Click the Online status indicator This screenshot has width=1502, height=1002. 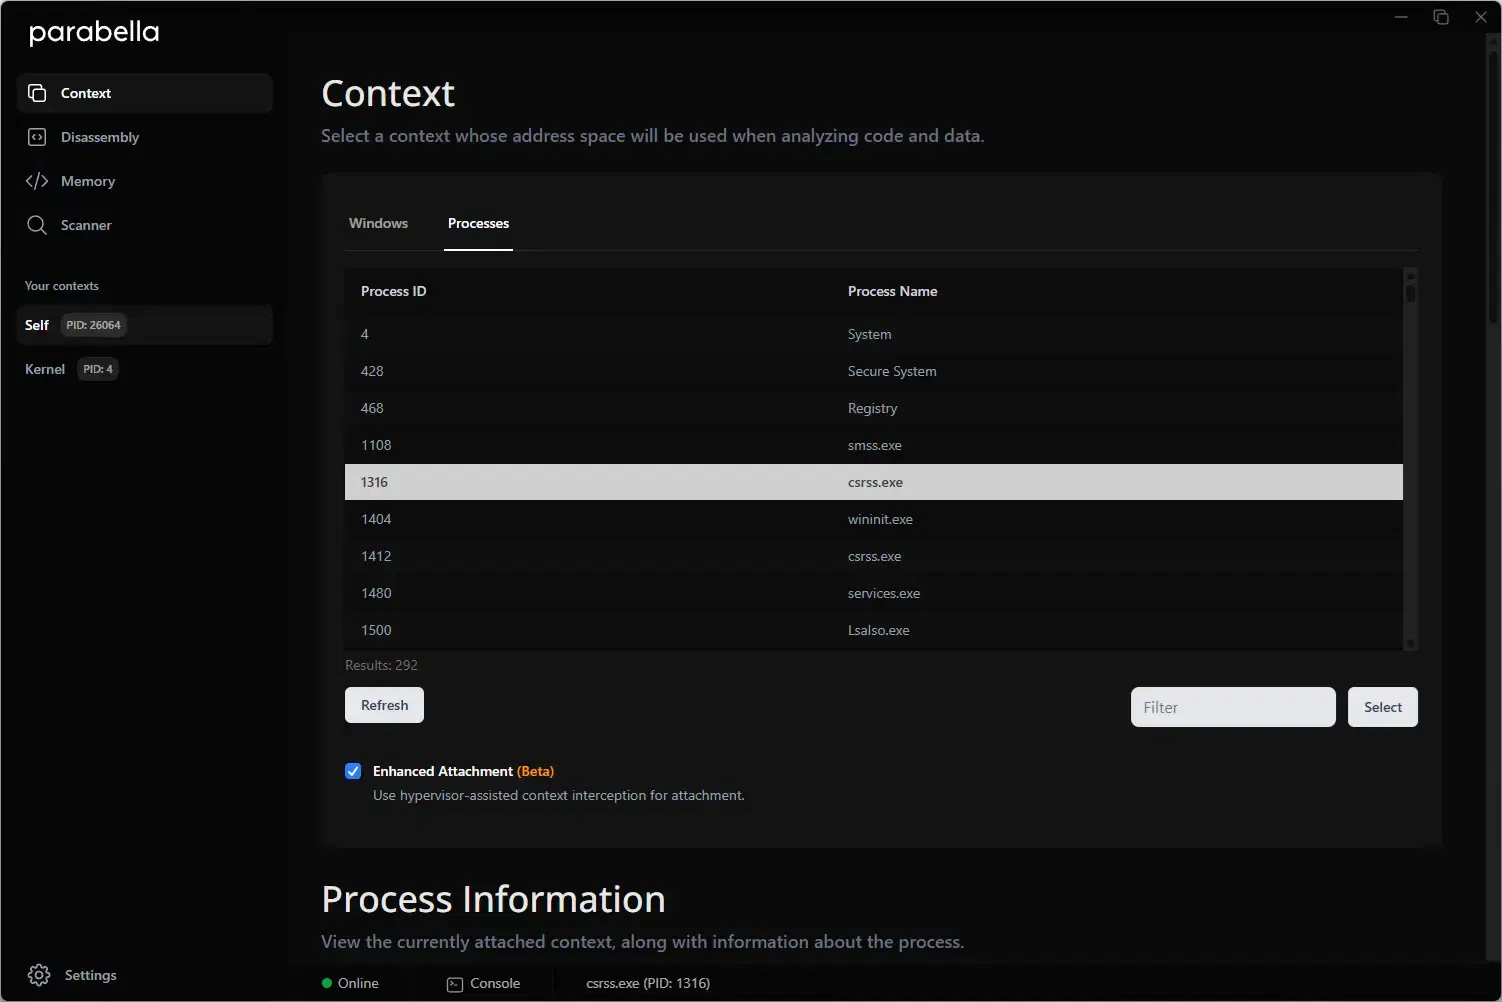click(349, 983)
